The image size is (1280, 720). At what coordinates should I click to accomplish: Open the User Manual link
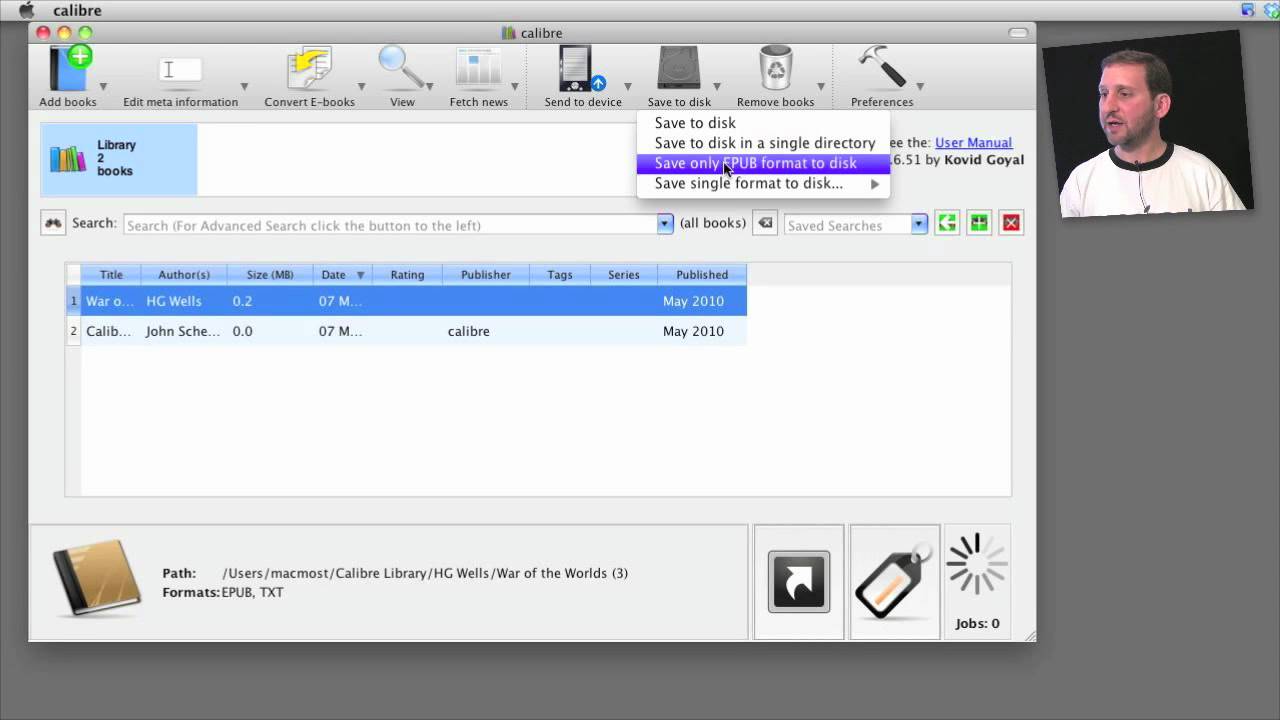[973, 143]
